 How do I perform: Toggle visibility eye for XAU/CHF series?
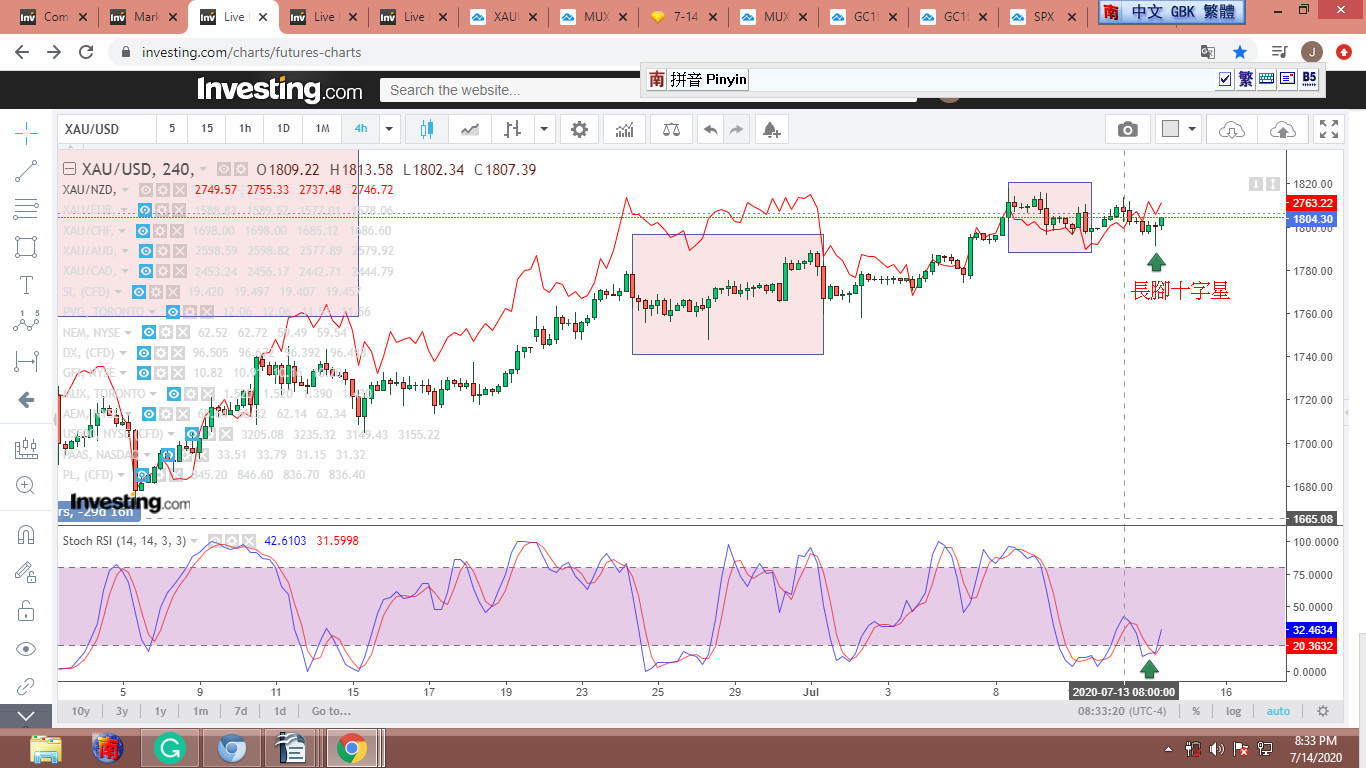(x=145, y=230)
